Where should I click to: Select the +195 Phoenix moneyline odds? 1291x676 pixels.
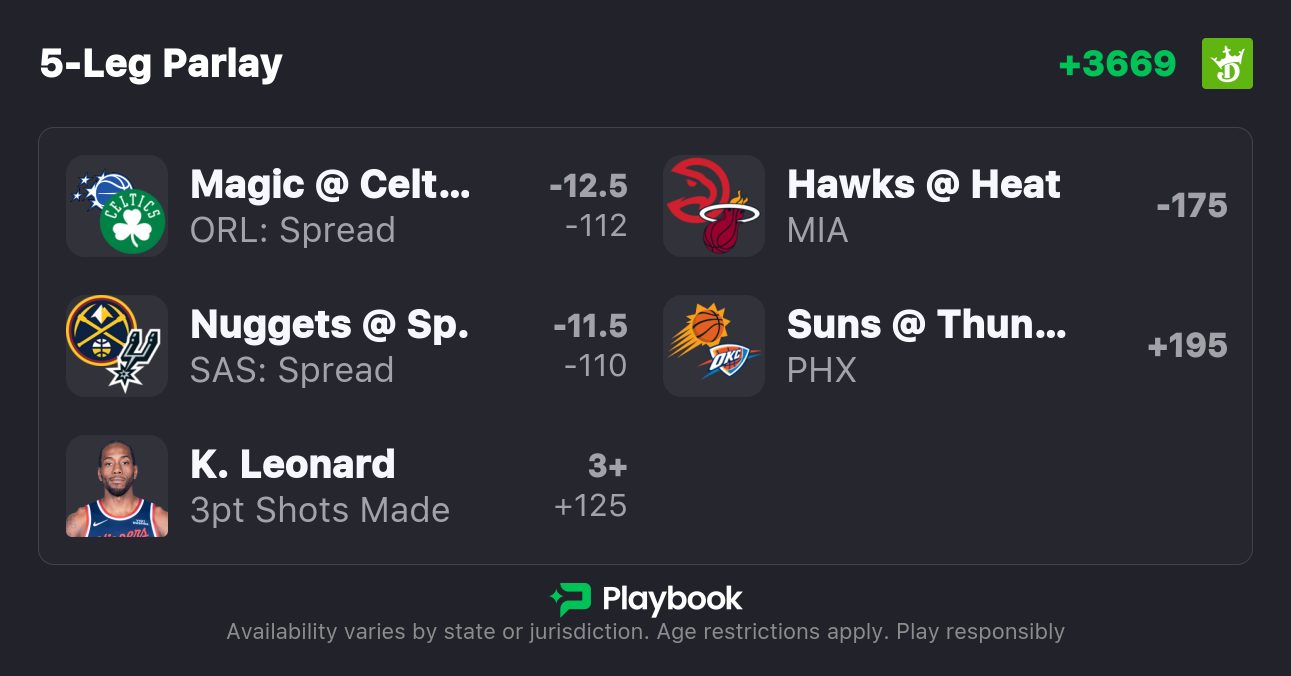coord(1187,346)
